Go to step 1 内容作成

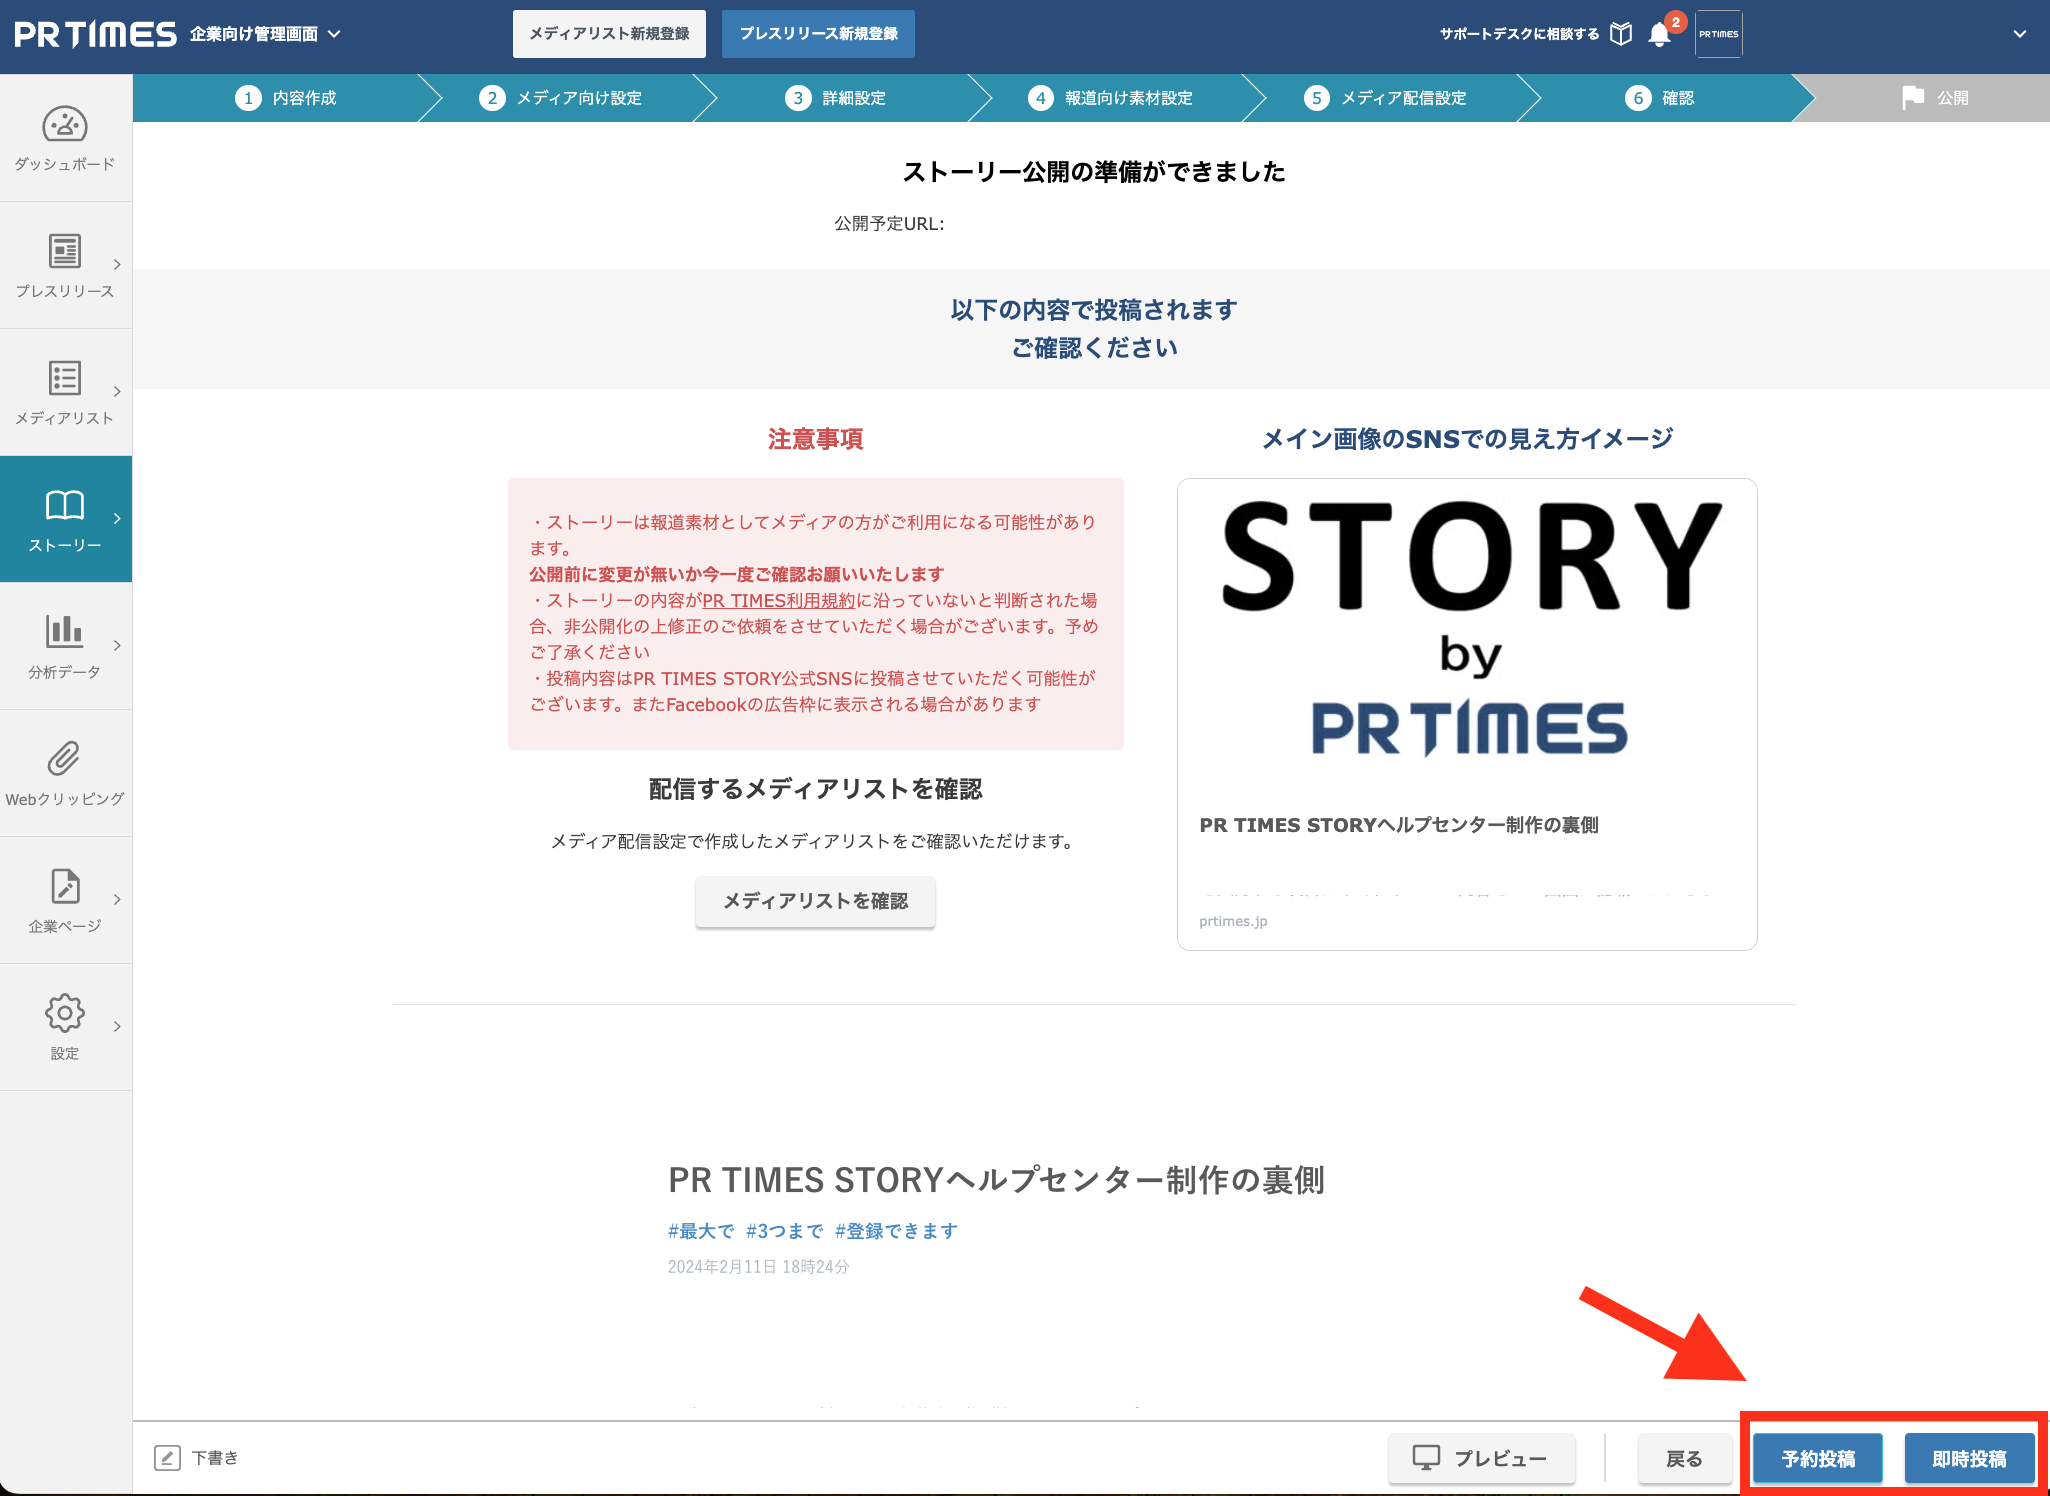tap(286, 98)
